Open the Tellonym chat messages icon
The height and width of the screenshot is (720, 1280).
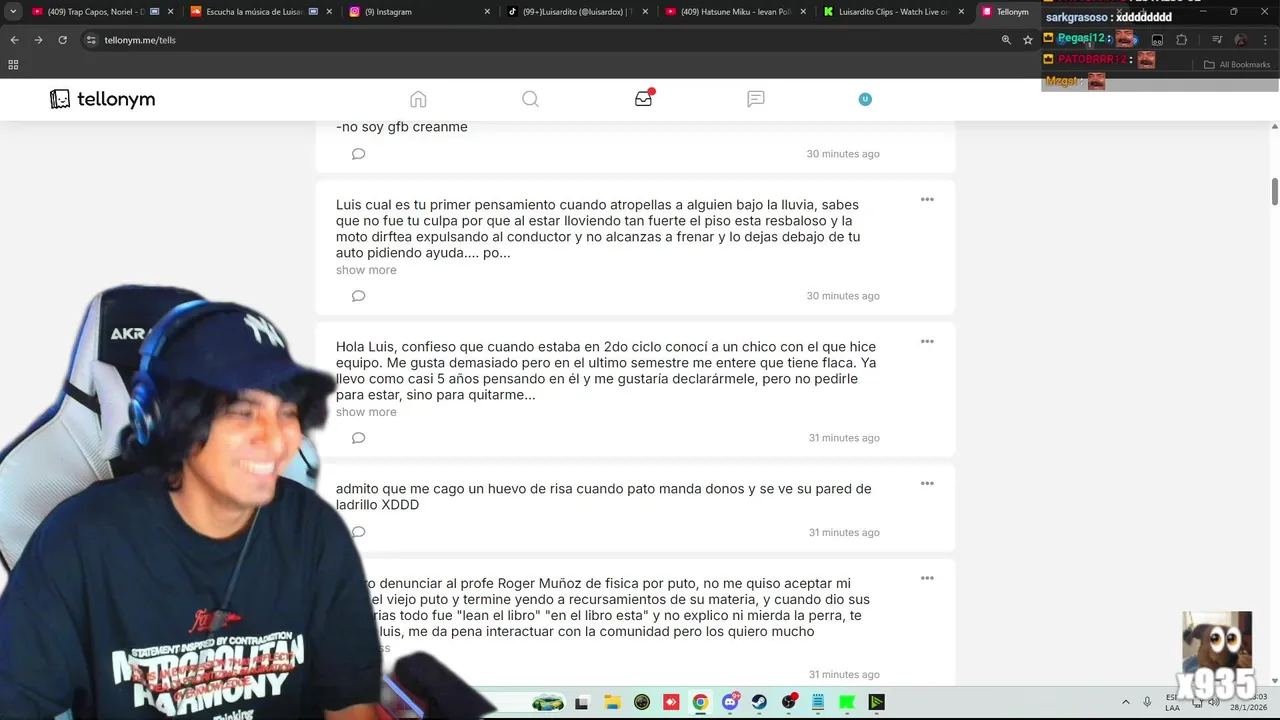pyautogui.click(x=756, y=99)
